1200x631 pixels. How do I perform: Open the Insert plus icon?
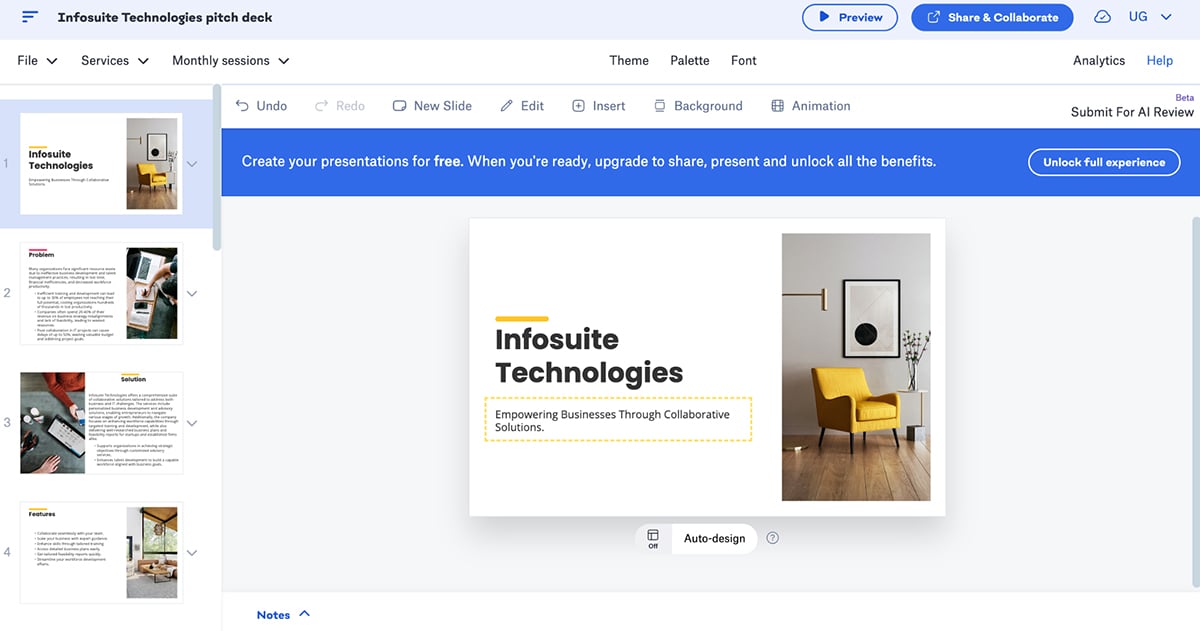click(578, 106)
